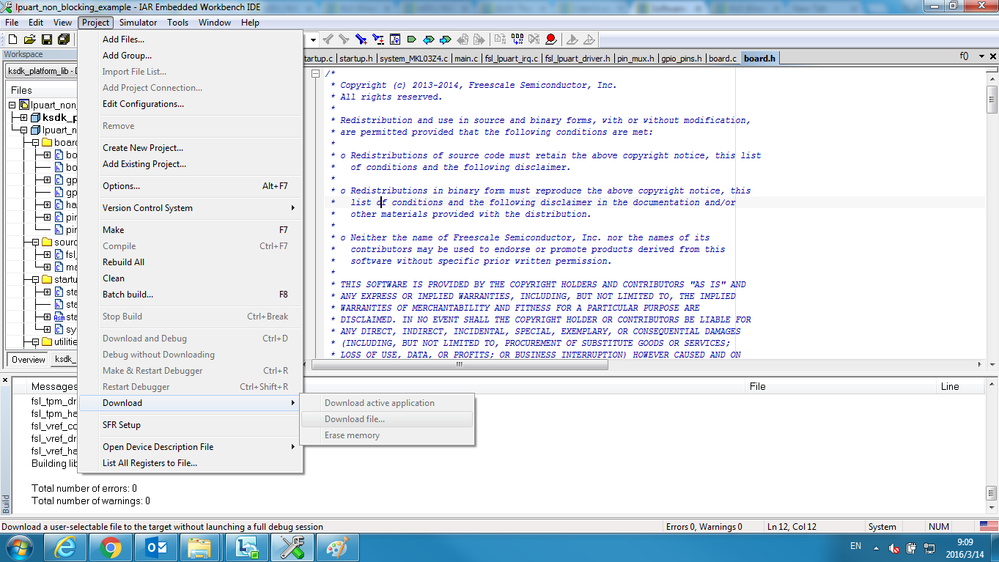Open Windows Explorer folder on taskbar
999x562 pixels.
point(199,548)
